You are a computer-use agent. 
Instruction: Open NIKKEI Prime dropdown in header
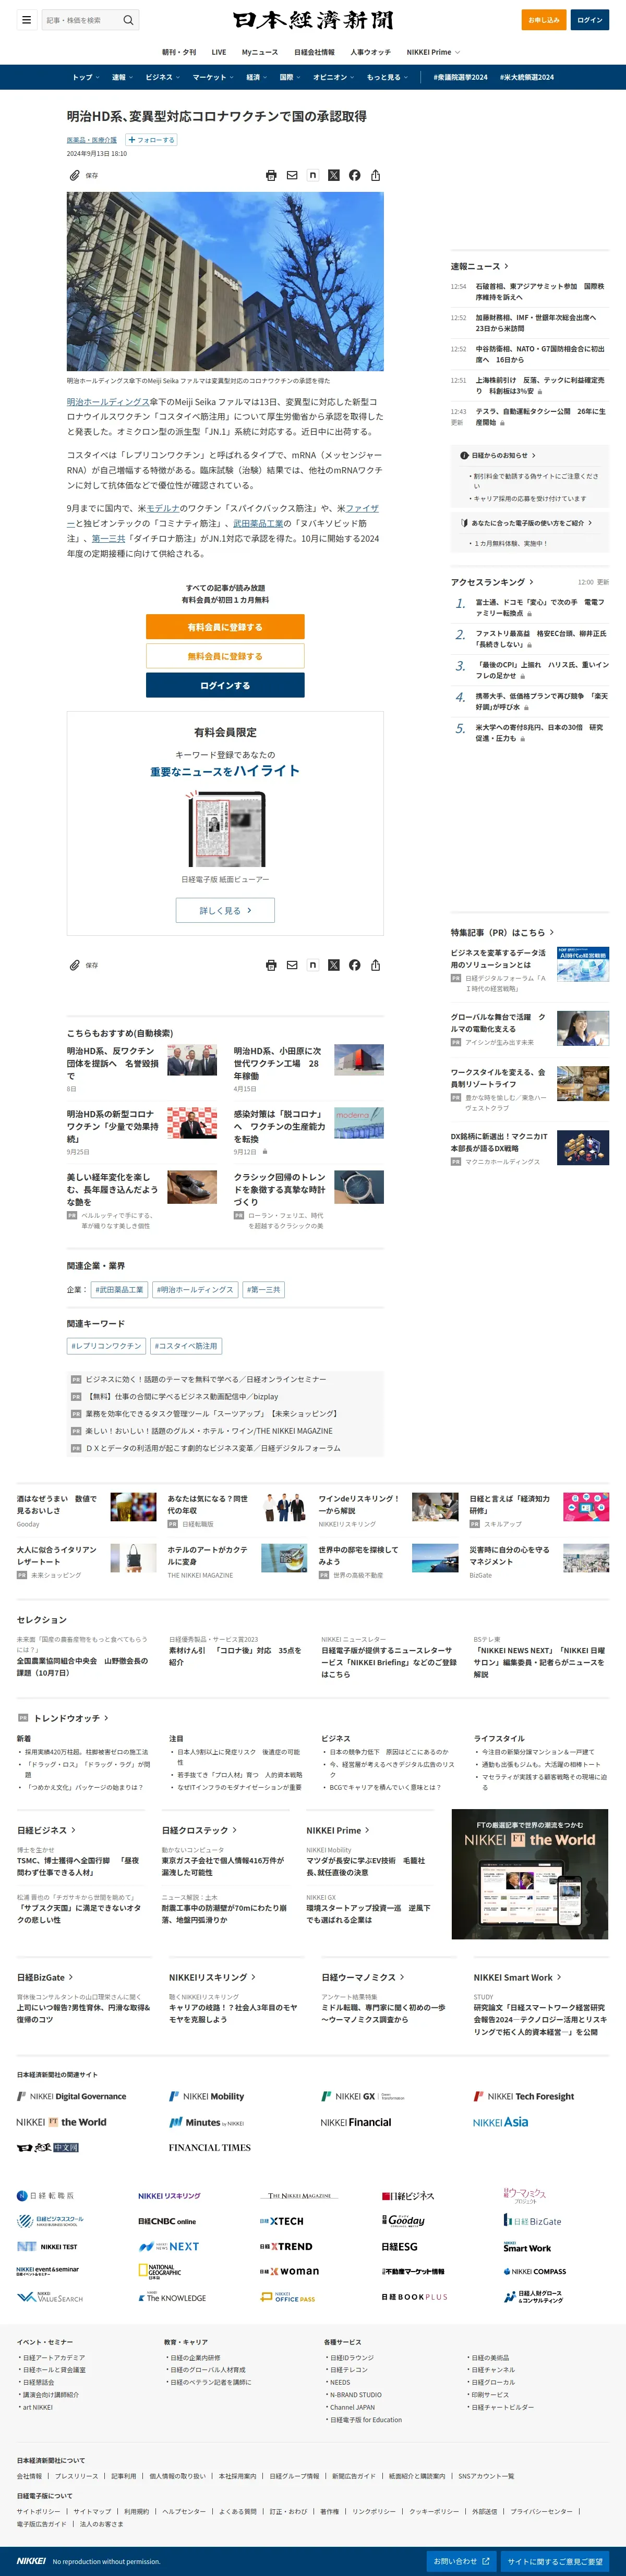point(433,52)
